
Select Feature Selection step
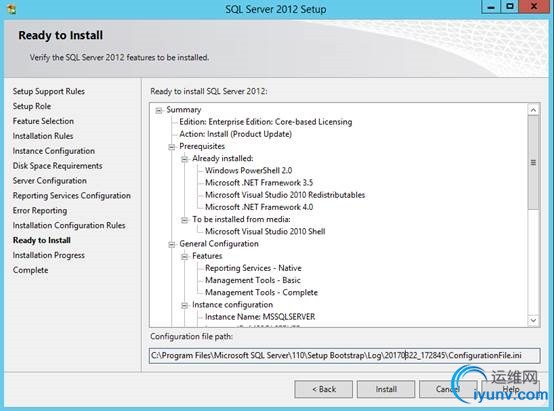click(43, 121)
